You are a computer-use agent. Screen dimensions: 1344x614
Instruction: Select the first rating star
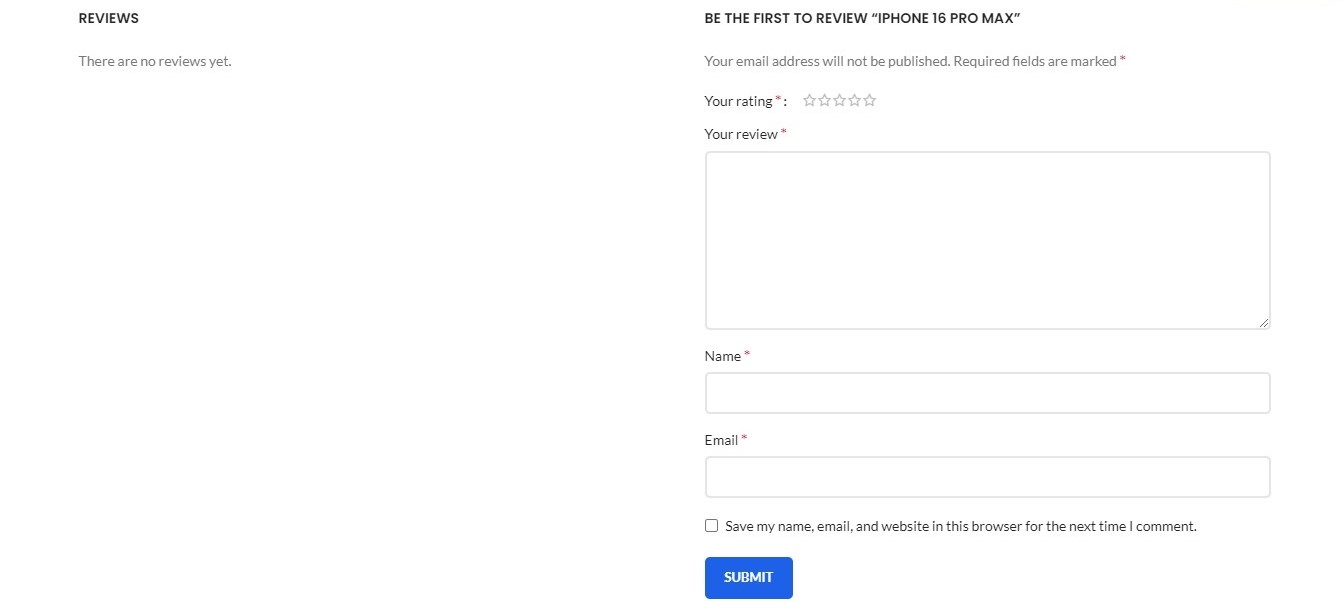[810, 100]
